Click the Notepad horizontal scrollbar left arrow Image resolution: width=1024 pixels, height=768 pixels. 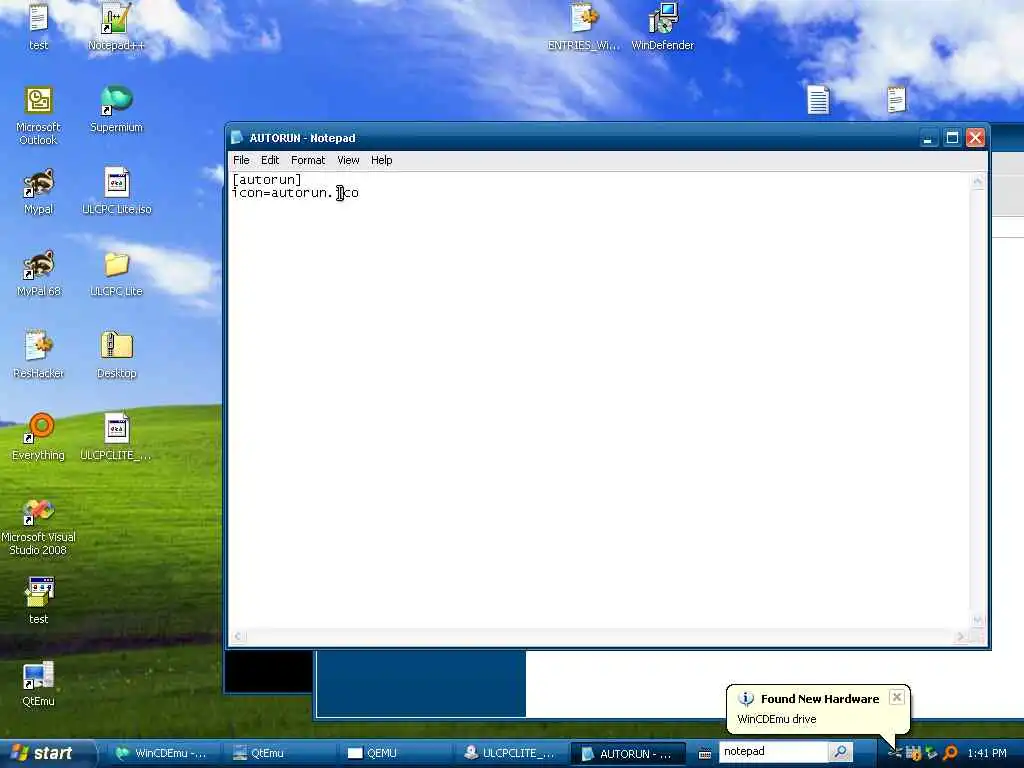click(x=238, y=636)
